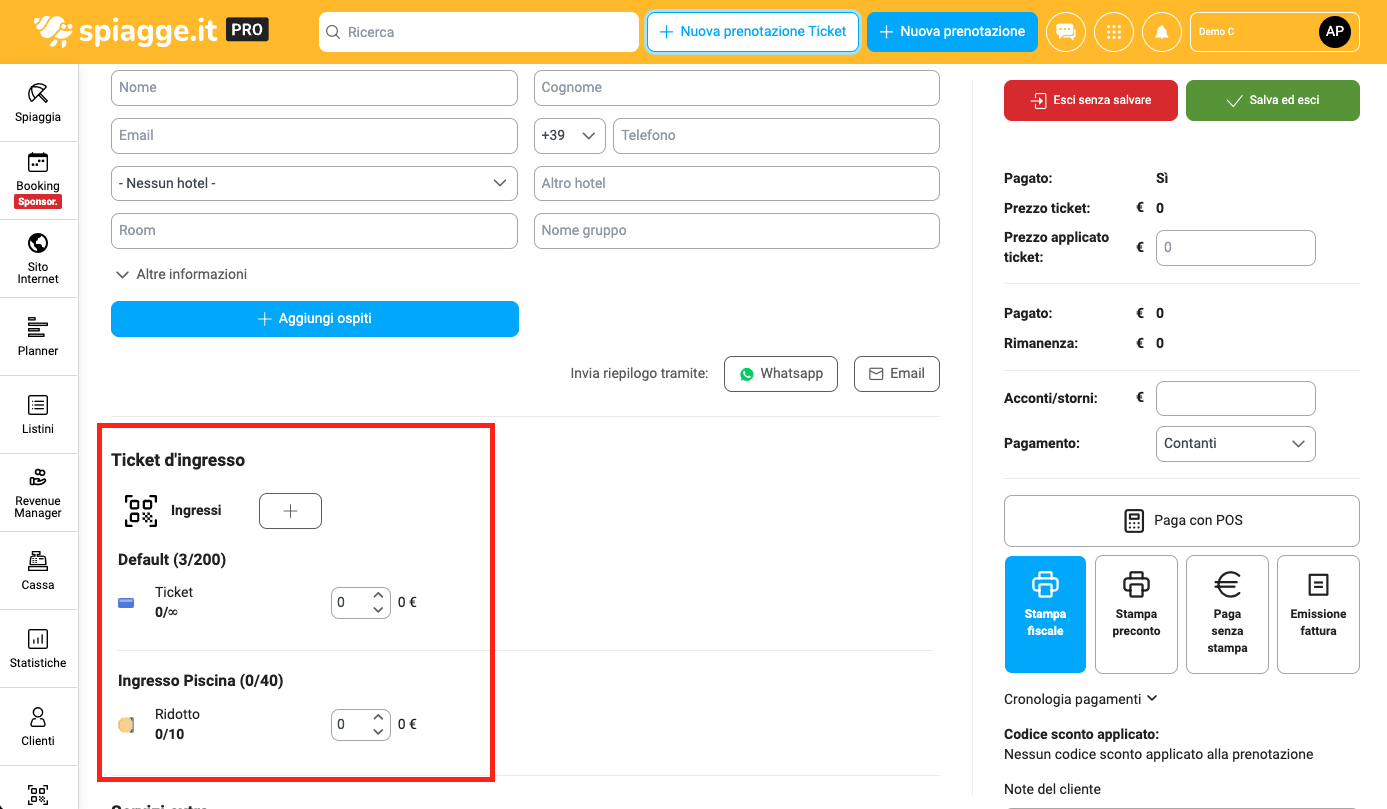This screenshot has width=1387, height=809.
Task: Increase the Ticket quantity stepper
Action: click(378, 596)
